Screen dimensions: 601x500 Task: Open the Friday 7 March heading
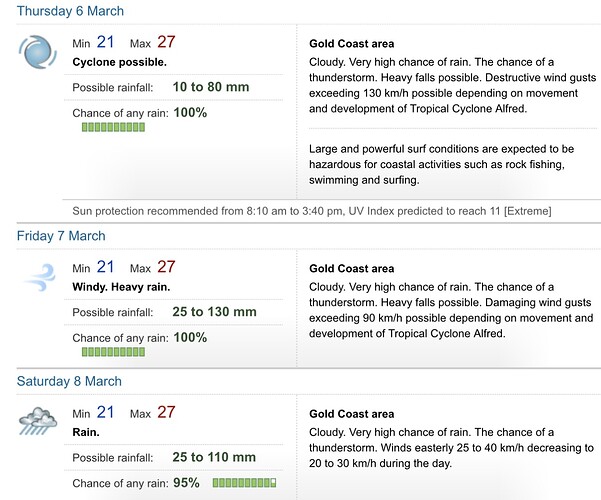[61, 235]
